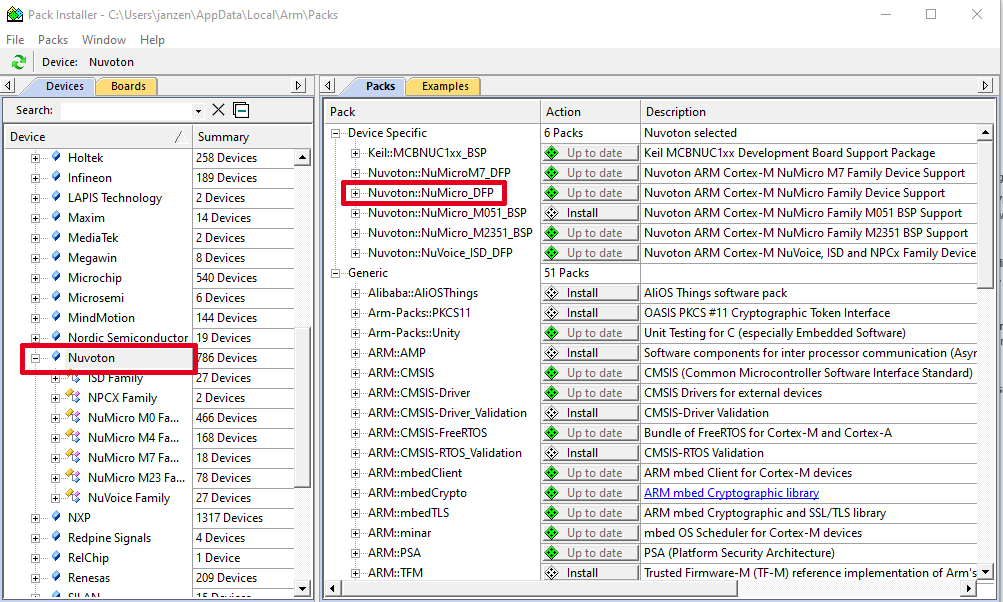
Task: Click the Description column header
Action: (817, 112)
